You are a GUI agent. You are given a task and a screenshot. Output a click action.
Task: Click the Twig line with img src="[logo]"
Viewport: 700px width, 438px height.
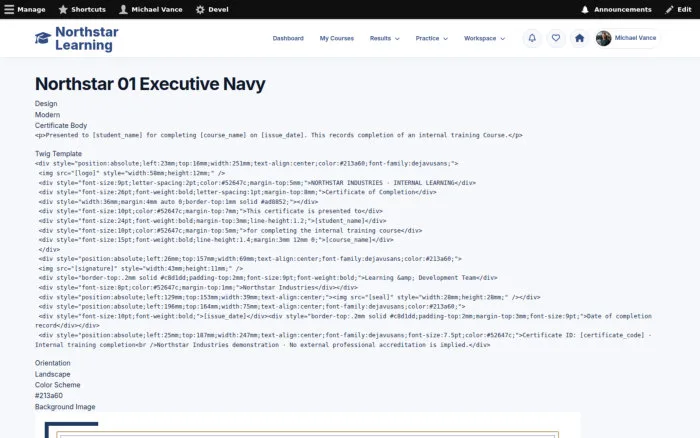[x=132, y=173]
